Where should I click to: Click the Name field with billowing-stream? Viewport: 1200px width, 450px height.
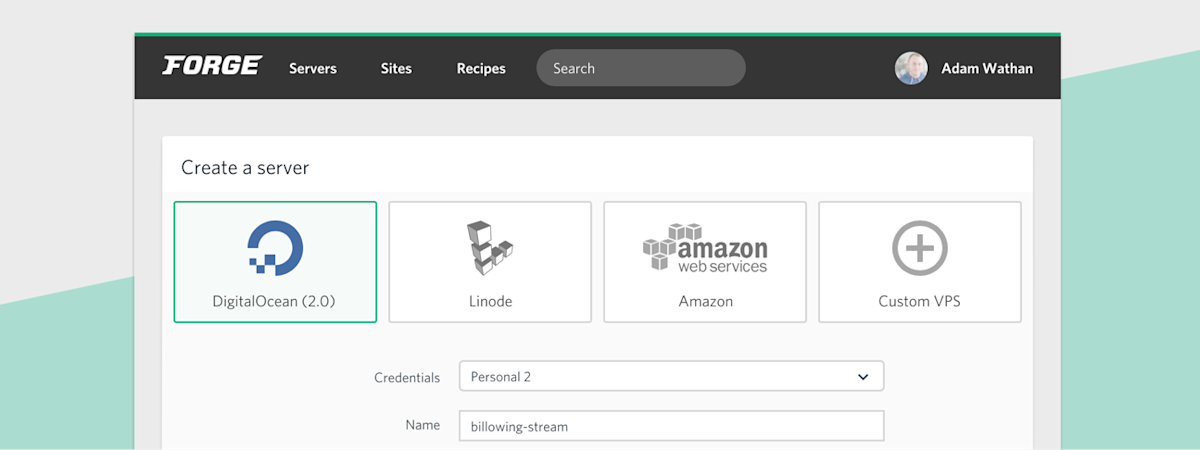click(x=671, y=426)
